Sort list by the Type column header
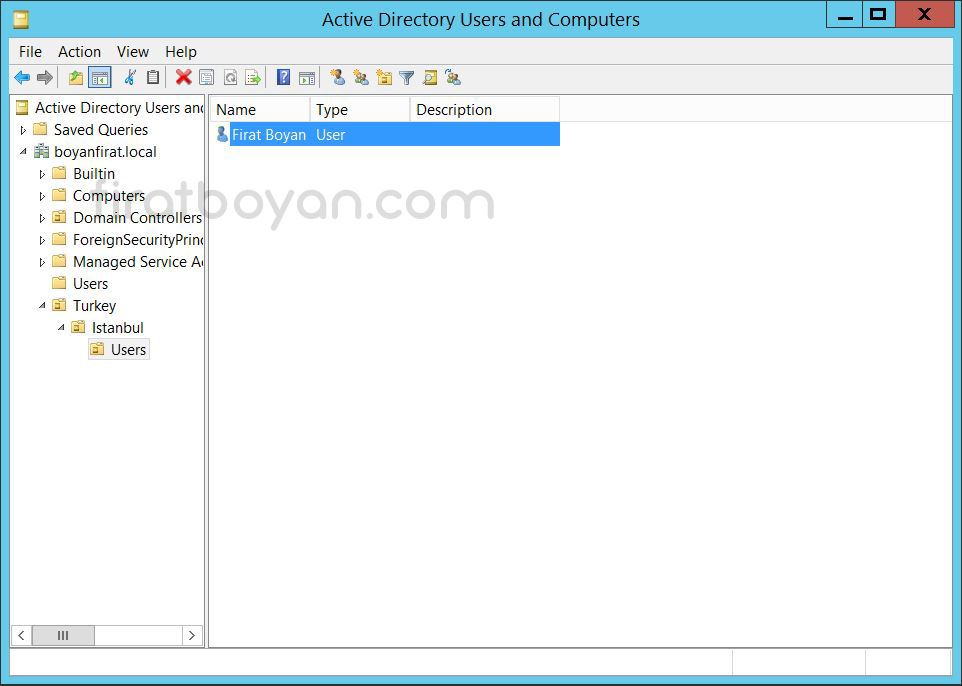The image size is (962, 686). tap(360, 110)
